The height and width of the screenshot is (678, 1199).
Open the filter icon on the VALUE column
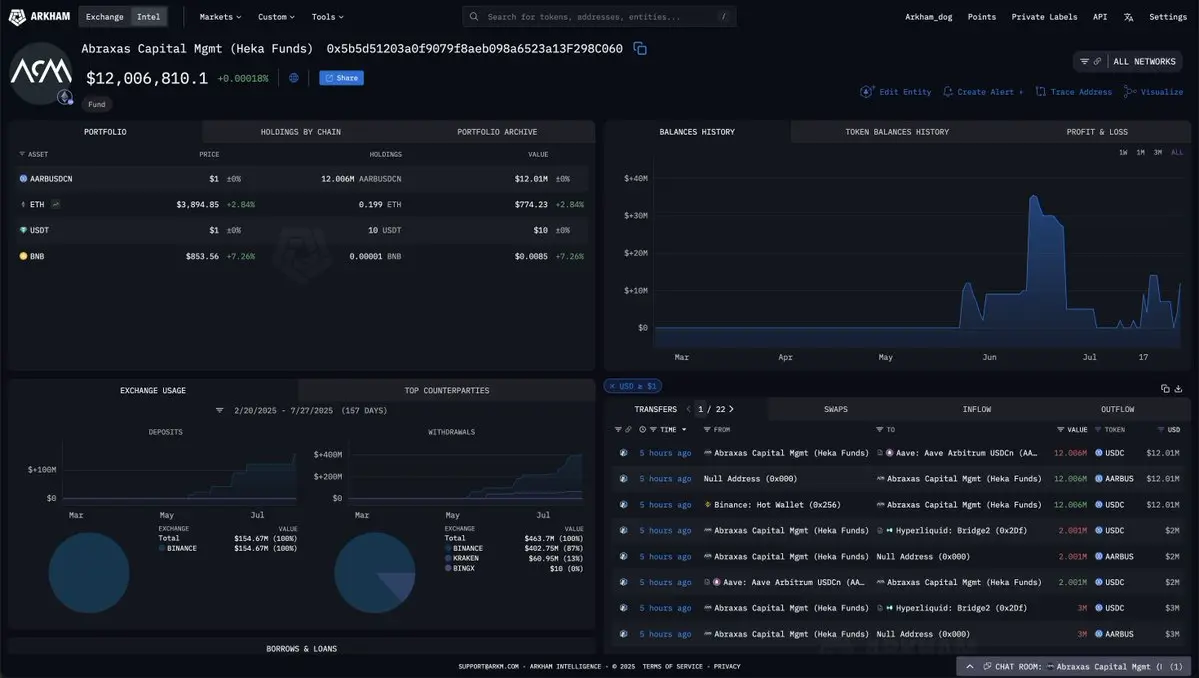(x=1061, y=430)
